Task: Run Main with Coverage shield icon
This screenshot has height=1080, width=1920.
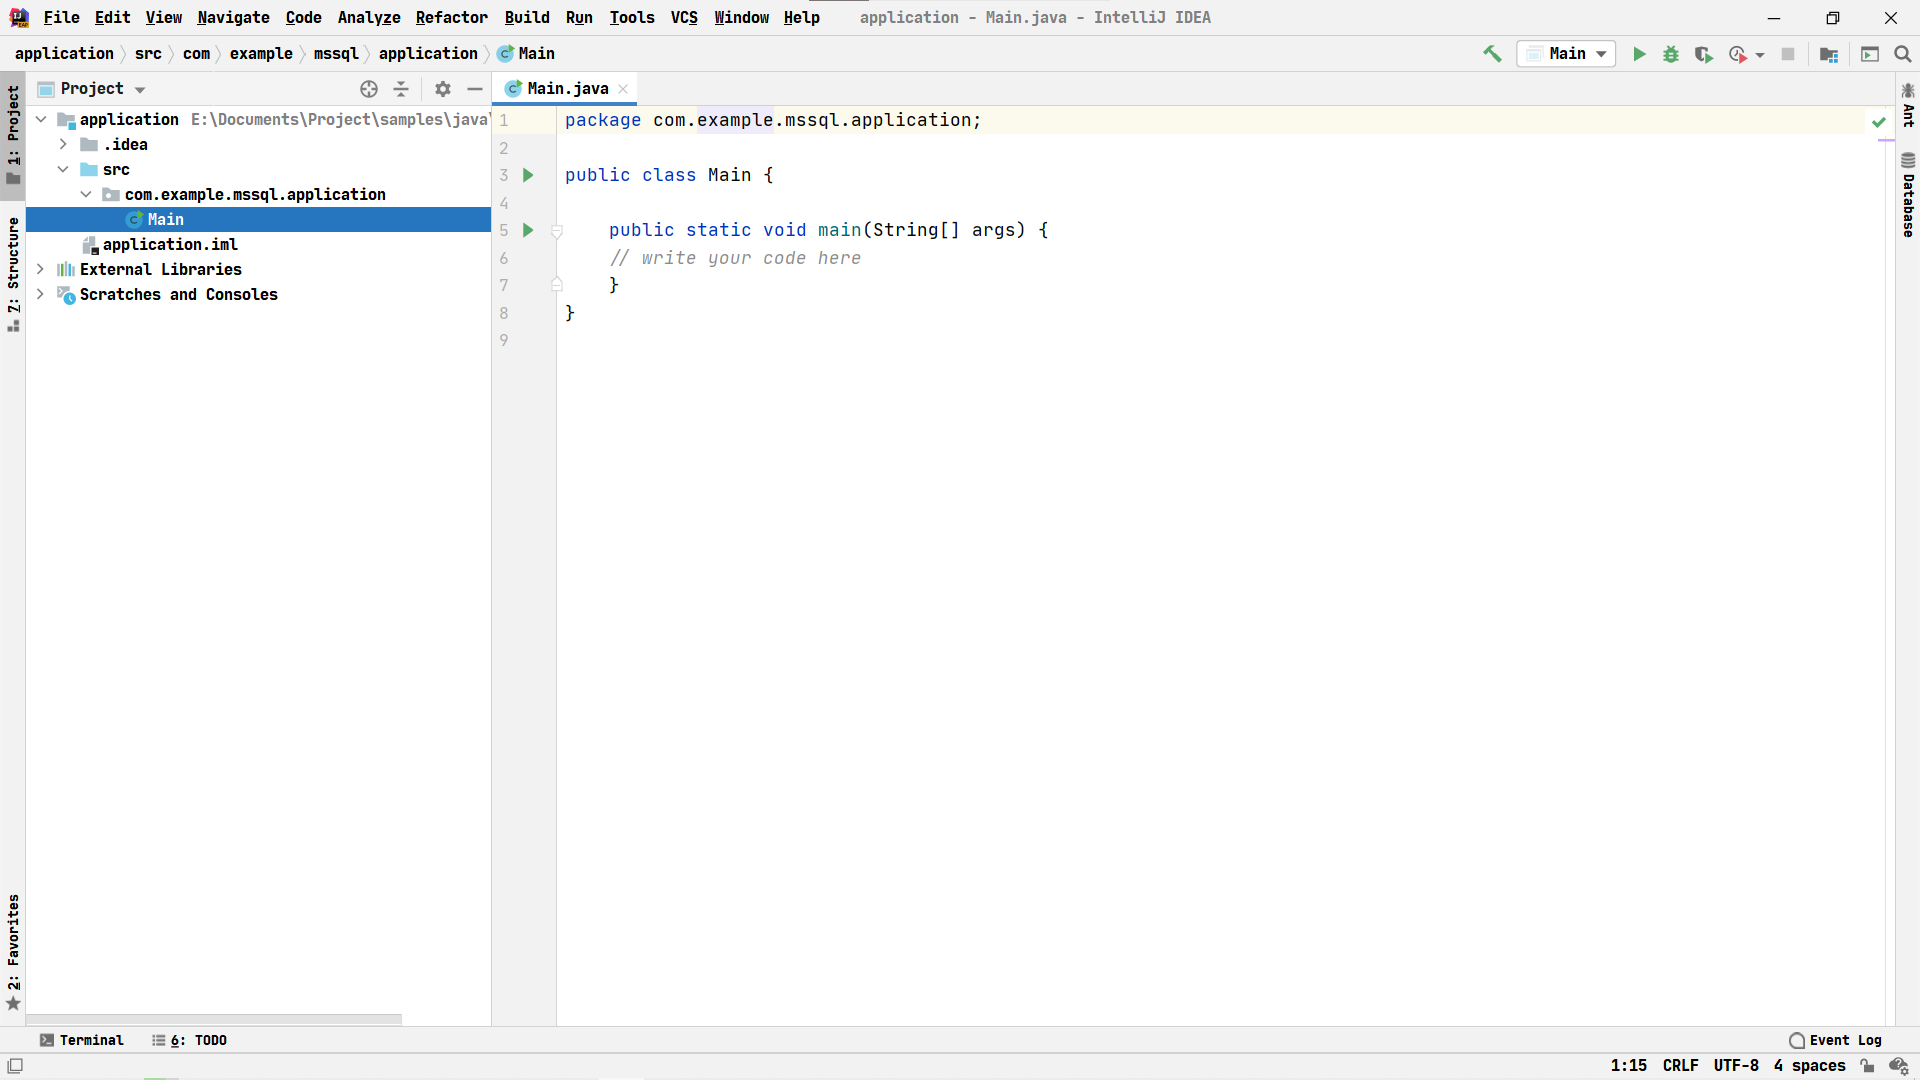Action: 1703,54
